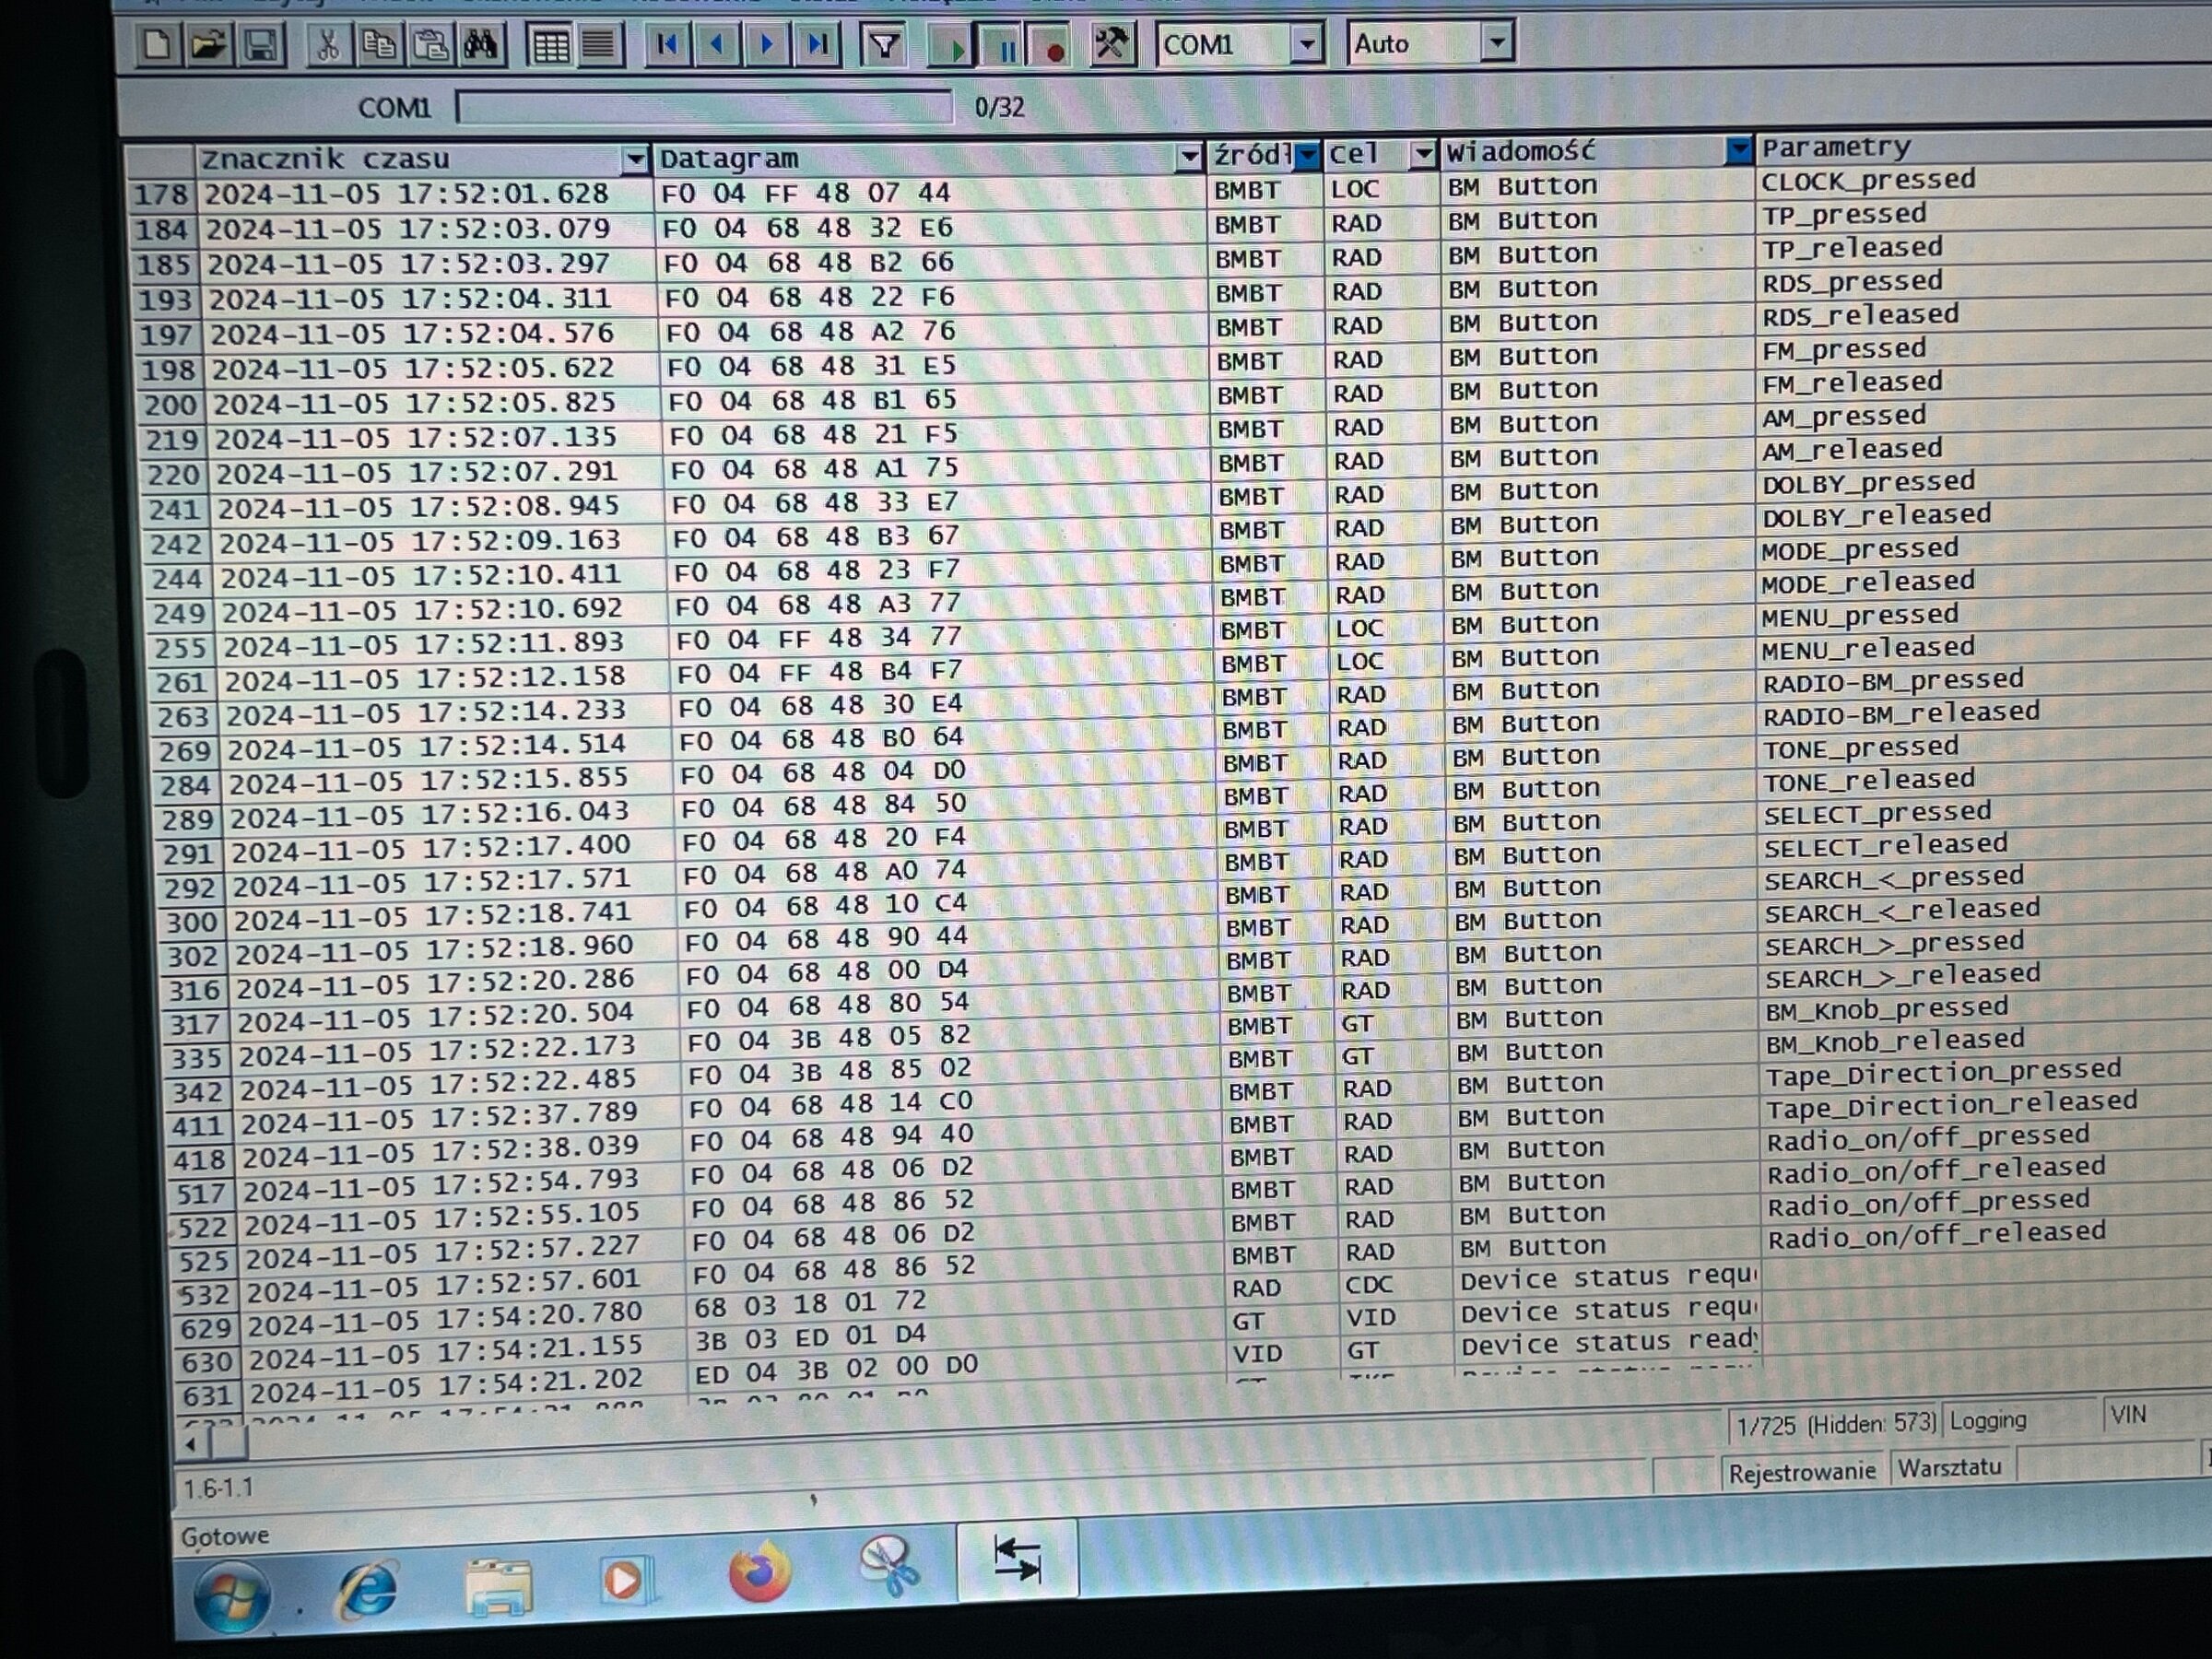This screenshot has height=1659, width=2212.
Task: Open a file with the folder icon
Action: tap(209, 45)
